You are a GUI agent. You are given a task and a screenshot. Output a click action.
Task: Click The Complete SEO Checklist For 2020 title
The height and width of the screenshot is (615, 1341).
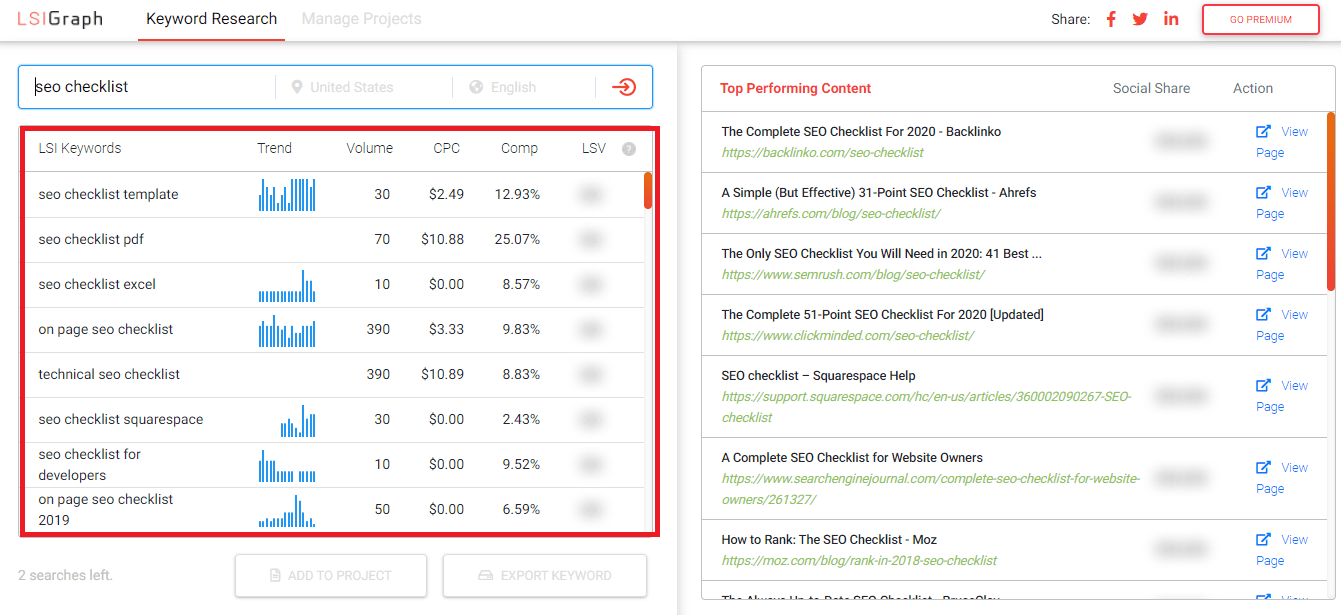pos(861,131)
